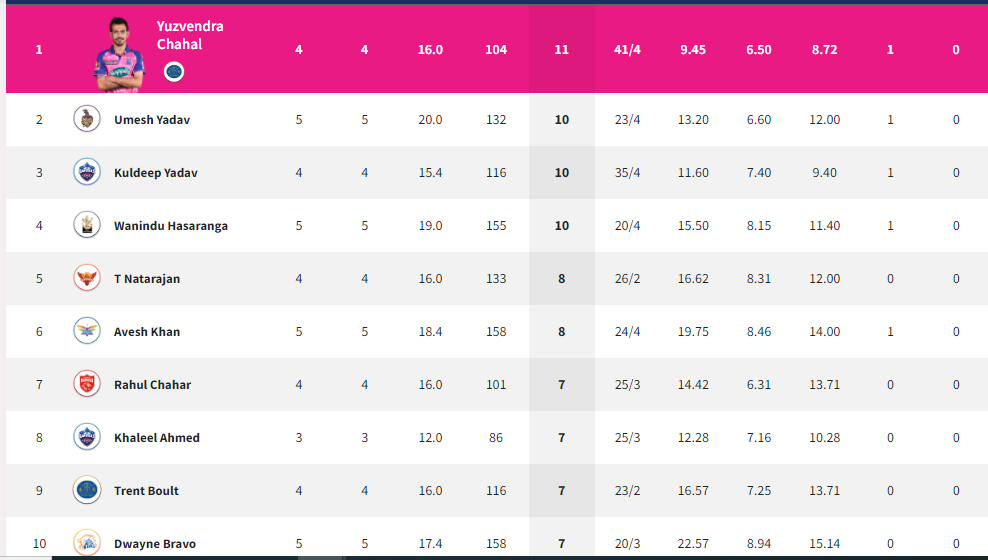
Task: Click Rajasthan Royals logo beside Trent Boult
Action: point(87,489)
